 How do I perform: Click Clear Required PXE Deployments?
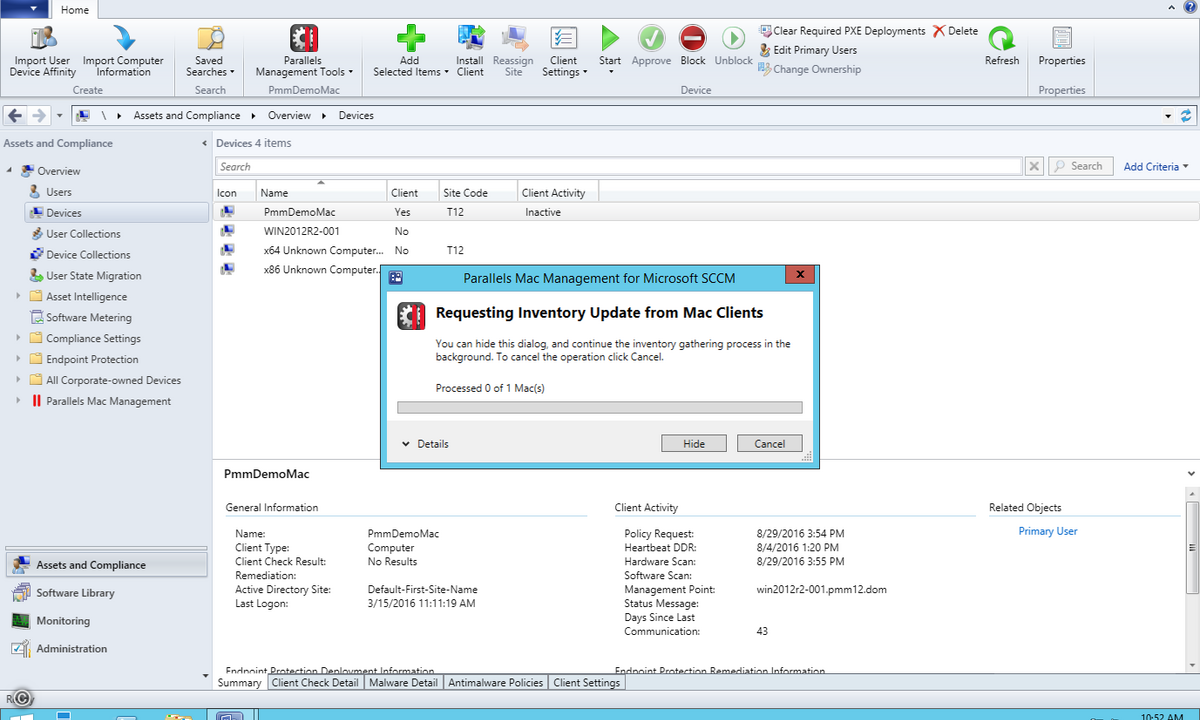tap(843, 31)
